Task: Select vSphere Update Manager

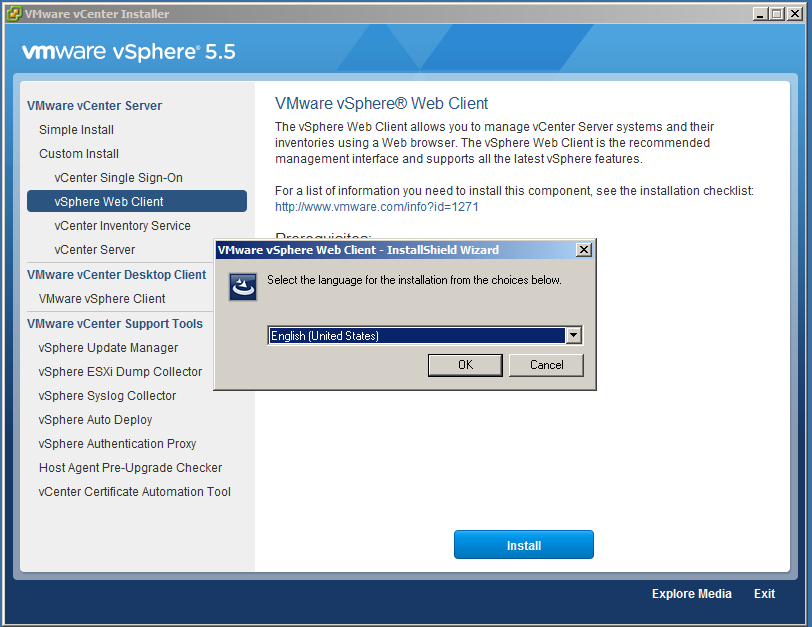Action: click(x=108, y=348)
